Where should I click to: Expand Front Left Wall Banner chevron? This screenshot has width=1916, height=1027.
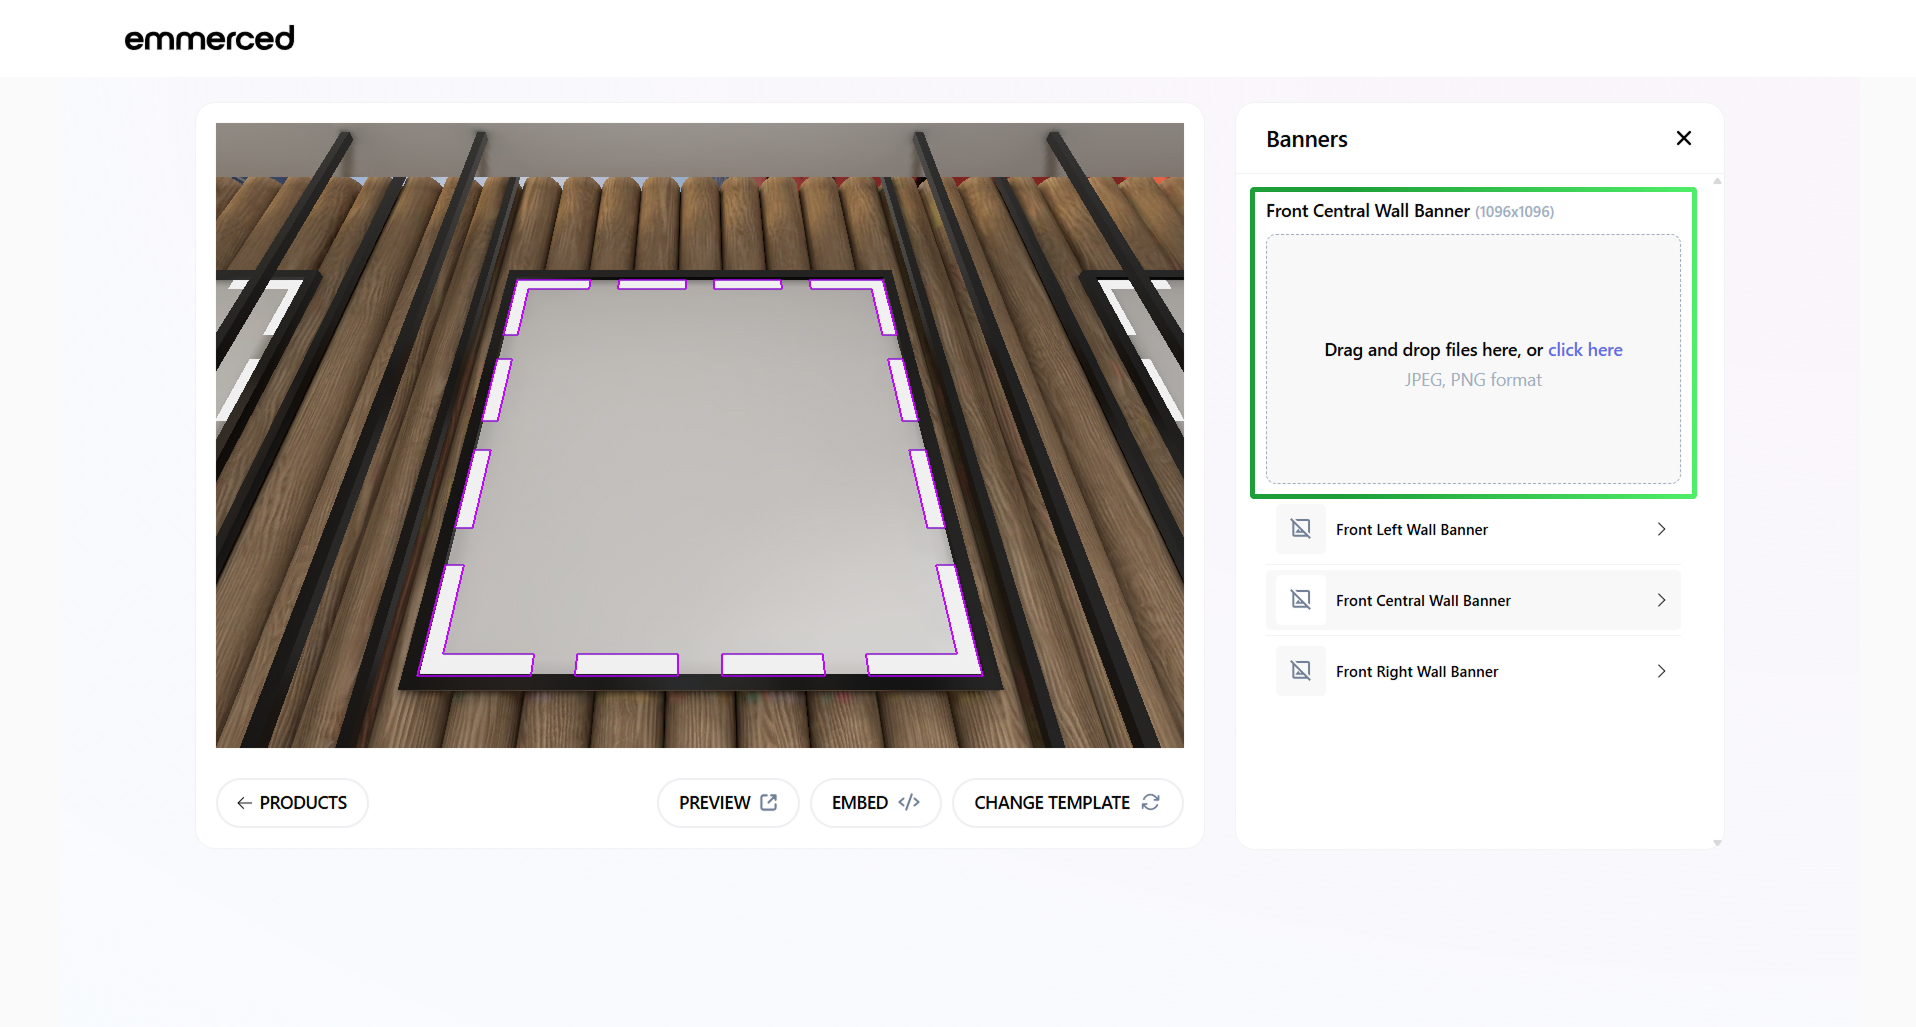(x=1660, y=529)
